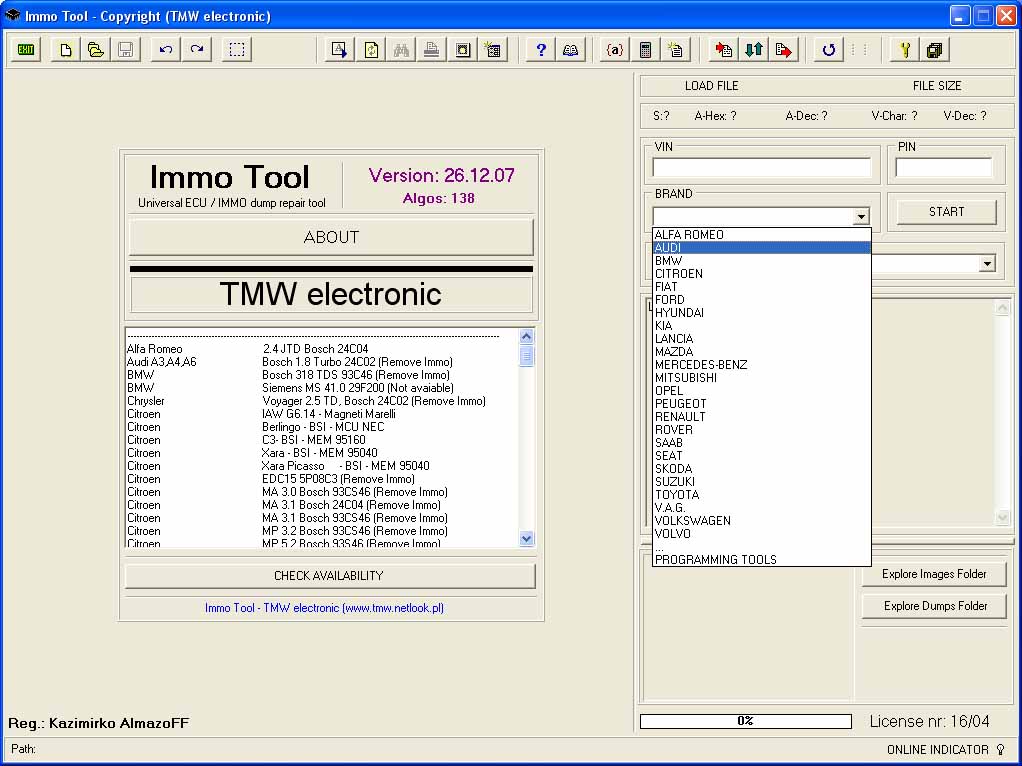Click the undo arrow icon
The height and width of the screenshot is (766, 1022).
(166, 50)
